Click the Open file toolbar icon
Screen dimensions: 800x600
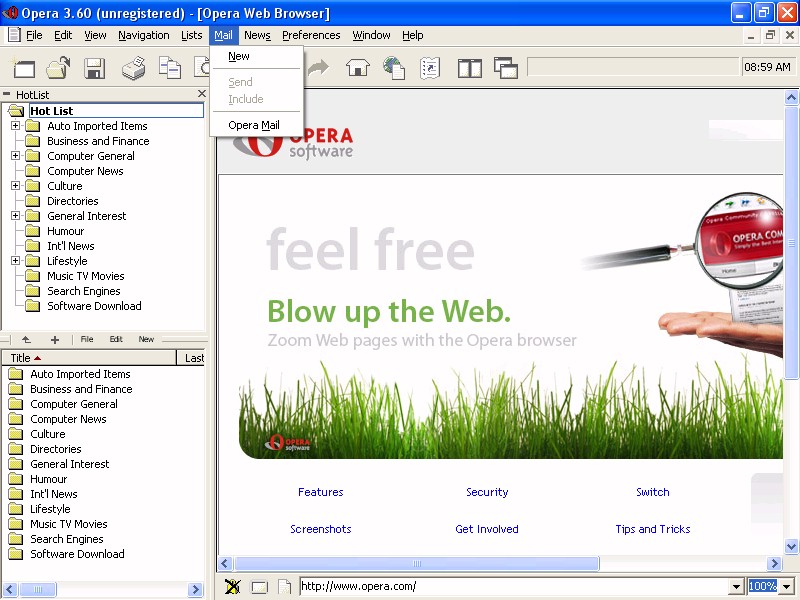(x=58, y=68)
